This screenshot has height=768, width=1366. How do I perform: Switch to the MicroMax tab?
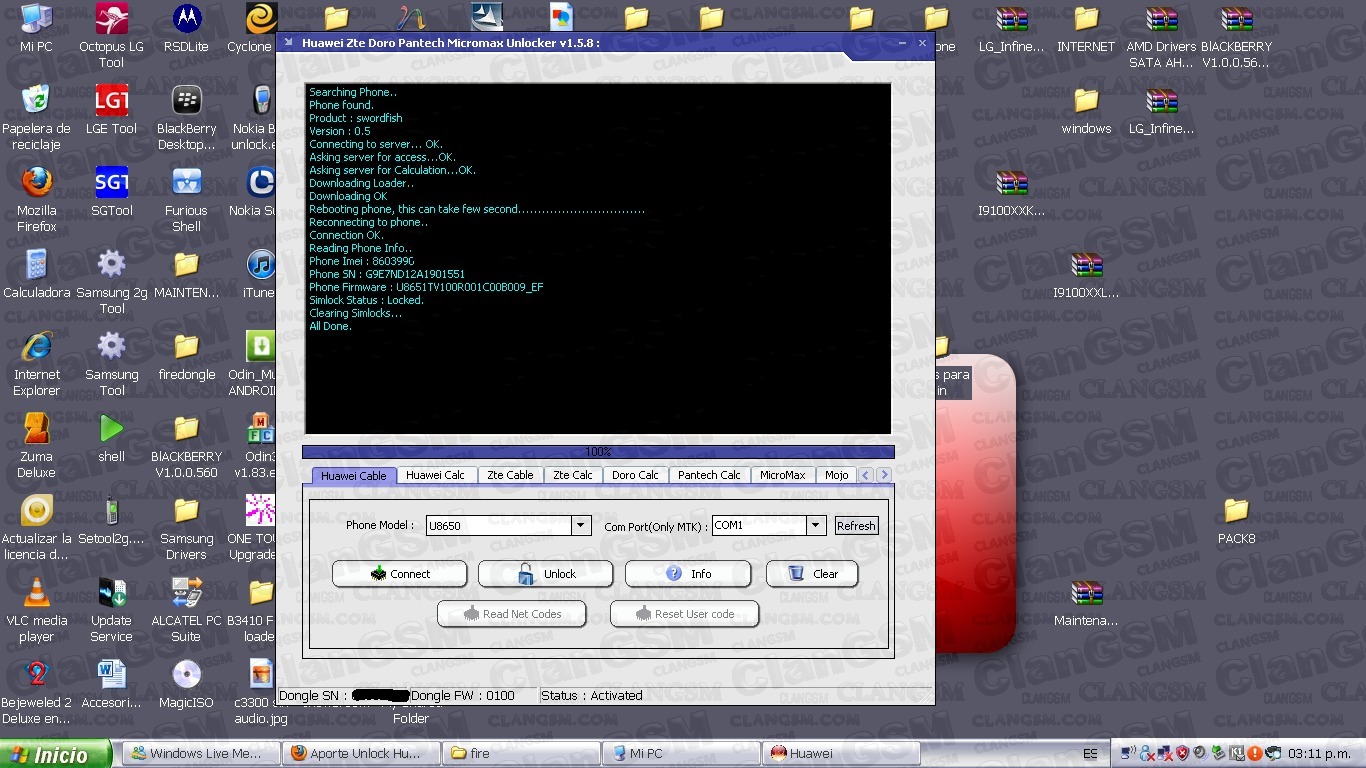782,476
